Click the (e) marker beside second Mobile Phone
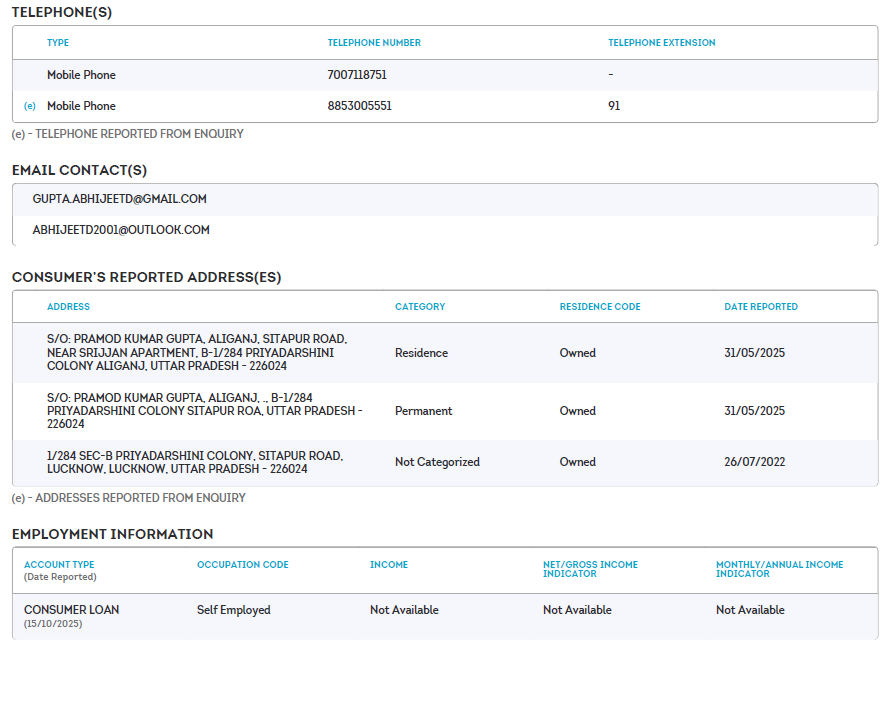The image size is (888, 706). pos(29,106)
